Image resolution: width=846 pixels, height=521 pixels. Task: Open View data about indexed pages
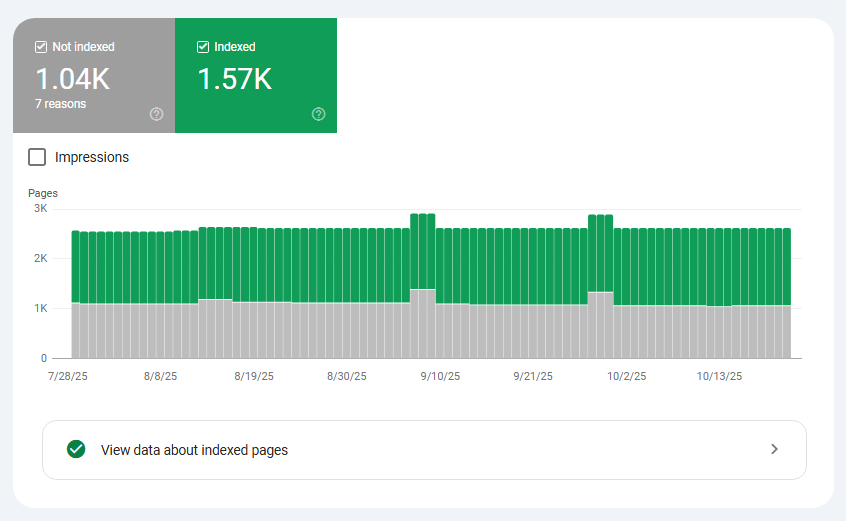tap(194, 450)
